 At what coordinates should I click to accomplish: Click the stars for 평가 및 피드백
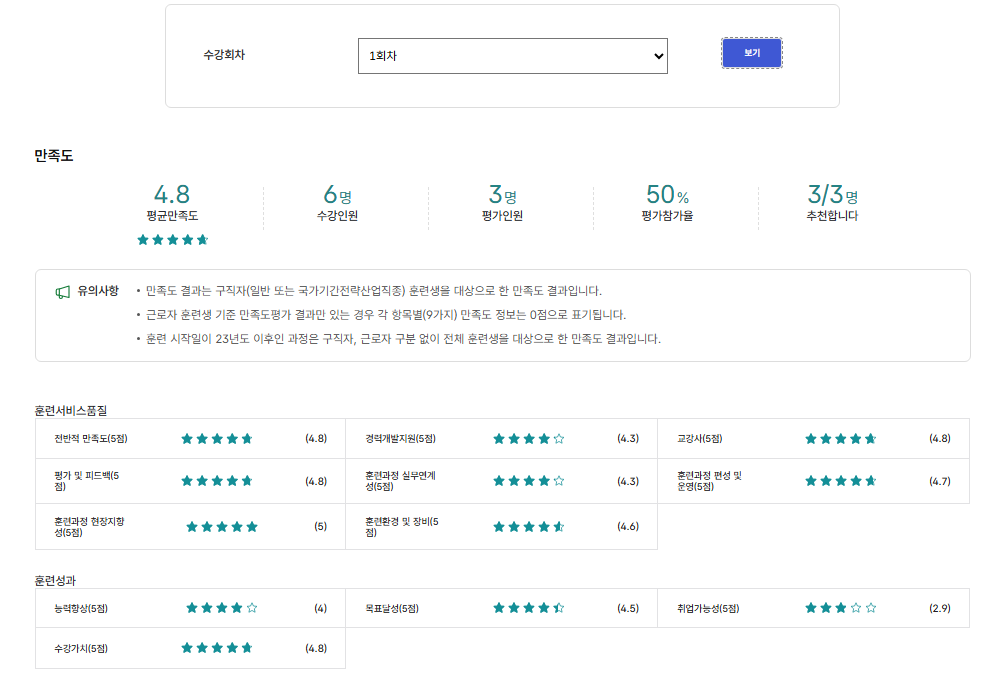tap(217, 481)
